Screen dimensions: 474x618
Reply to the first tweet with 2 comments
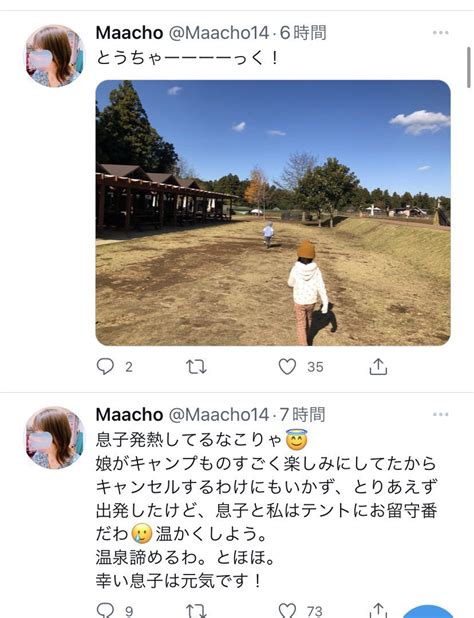coord(105,367)
